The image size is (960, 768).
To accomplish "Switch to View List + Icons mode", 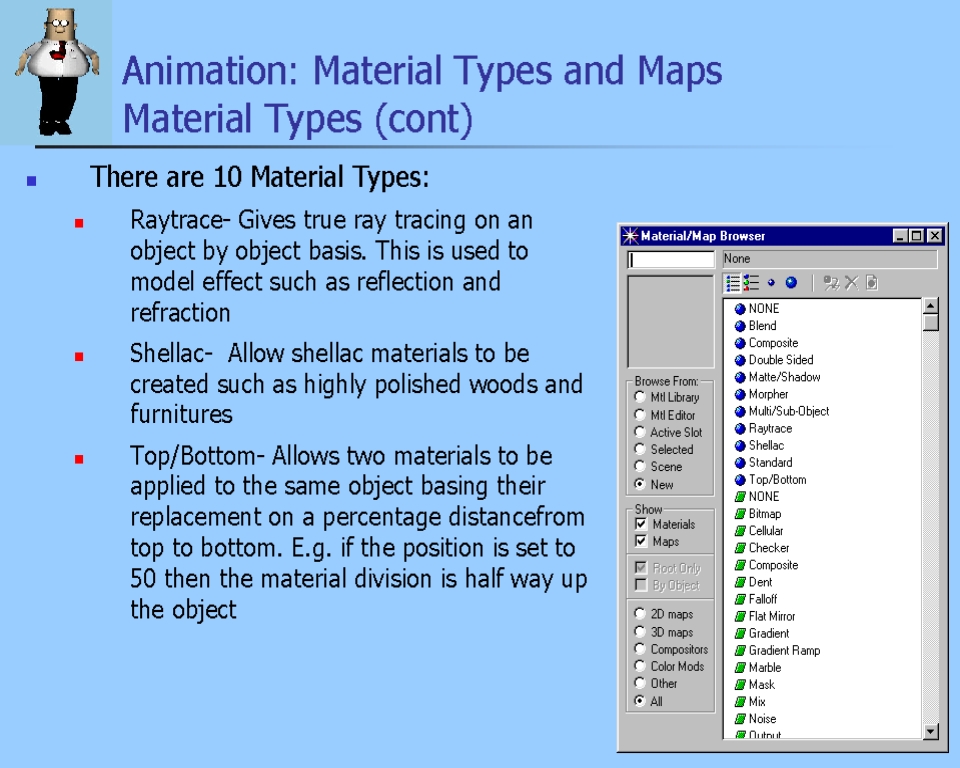I will click(x=752, y=283).
